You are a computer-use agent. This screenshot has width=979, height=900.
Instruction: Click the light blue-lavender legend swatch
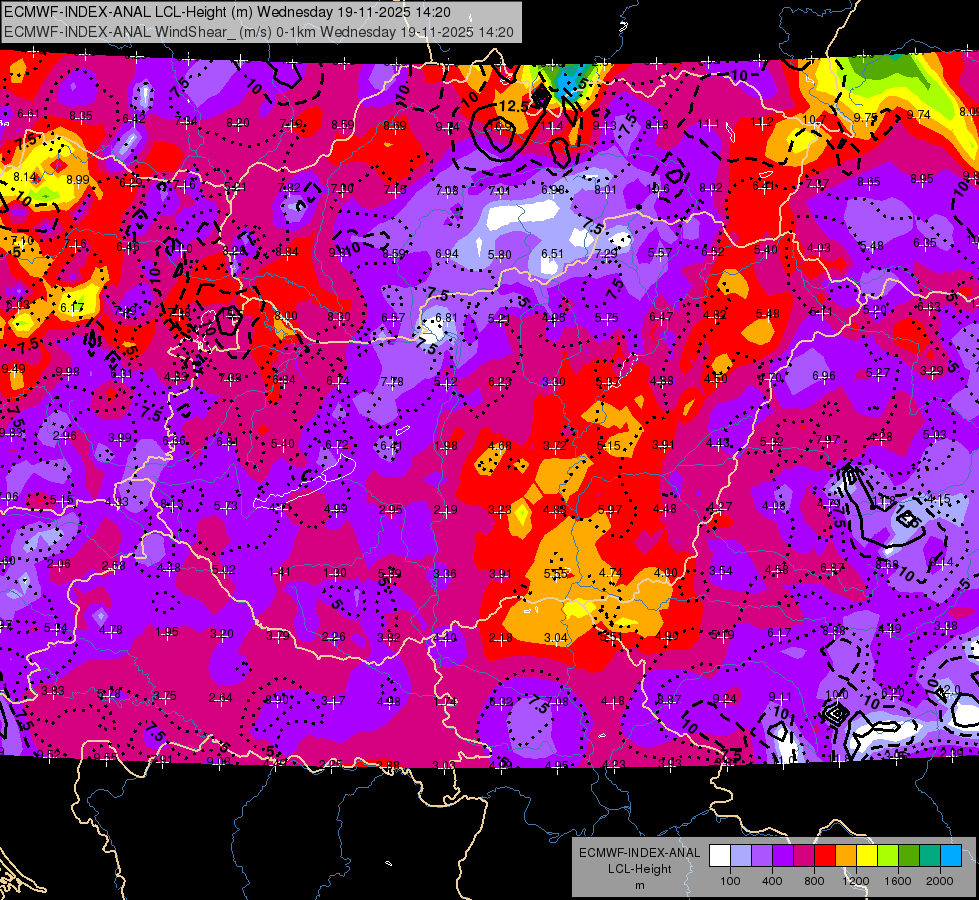(x=740, y=856)
